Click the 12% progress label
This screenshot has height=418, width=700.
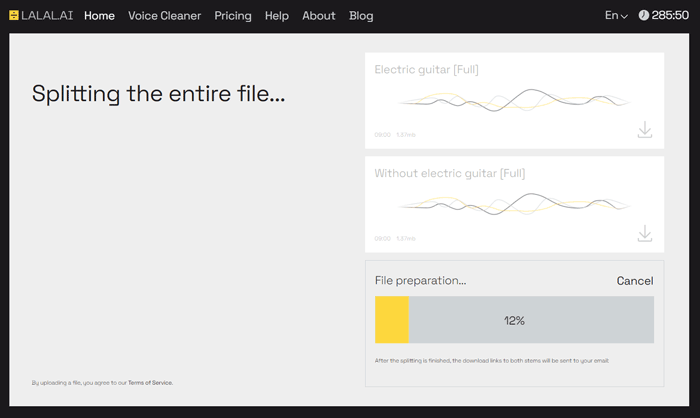pyautogui.click(x=514, y=321)
